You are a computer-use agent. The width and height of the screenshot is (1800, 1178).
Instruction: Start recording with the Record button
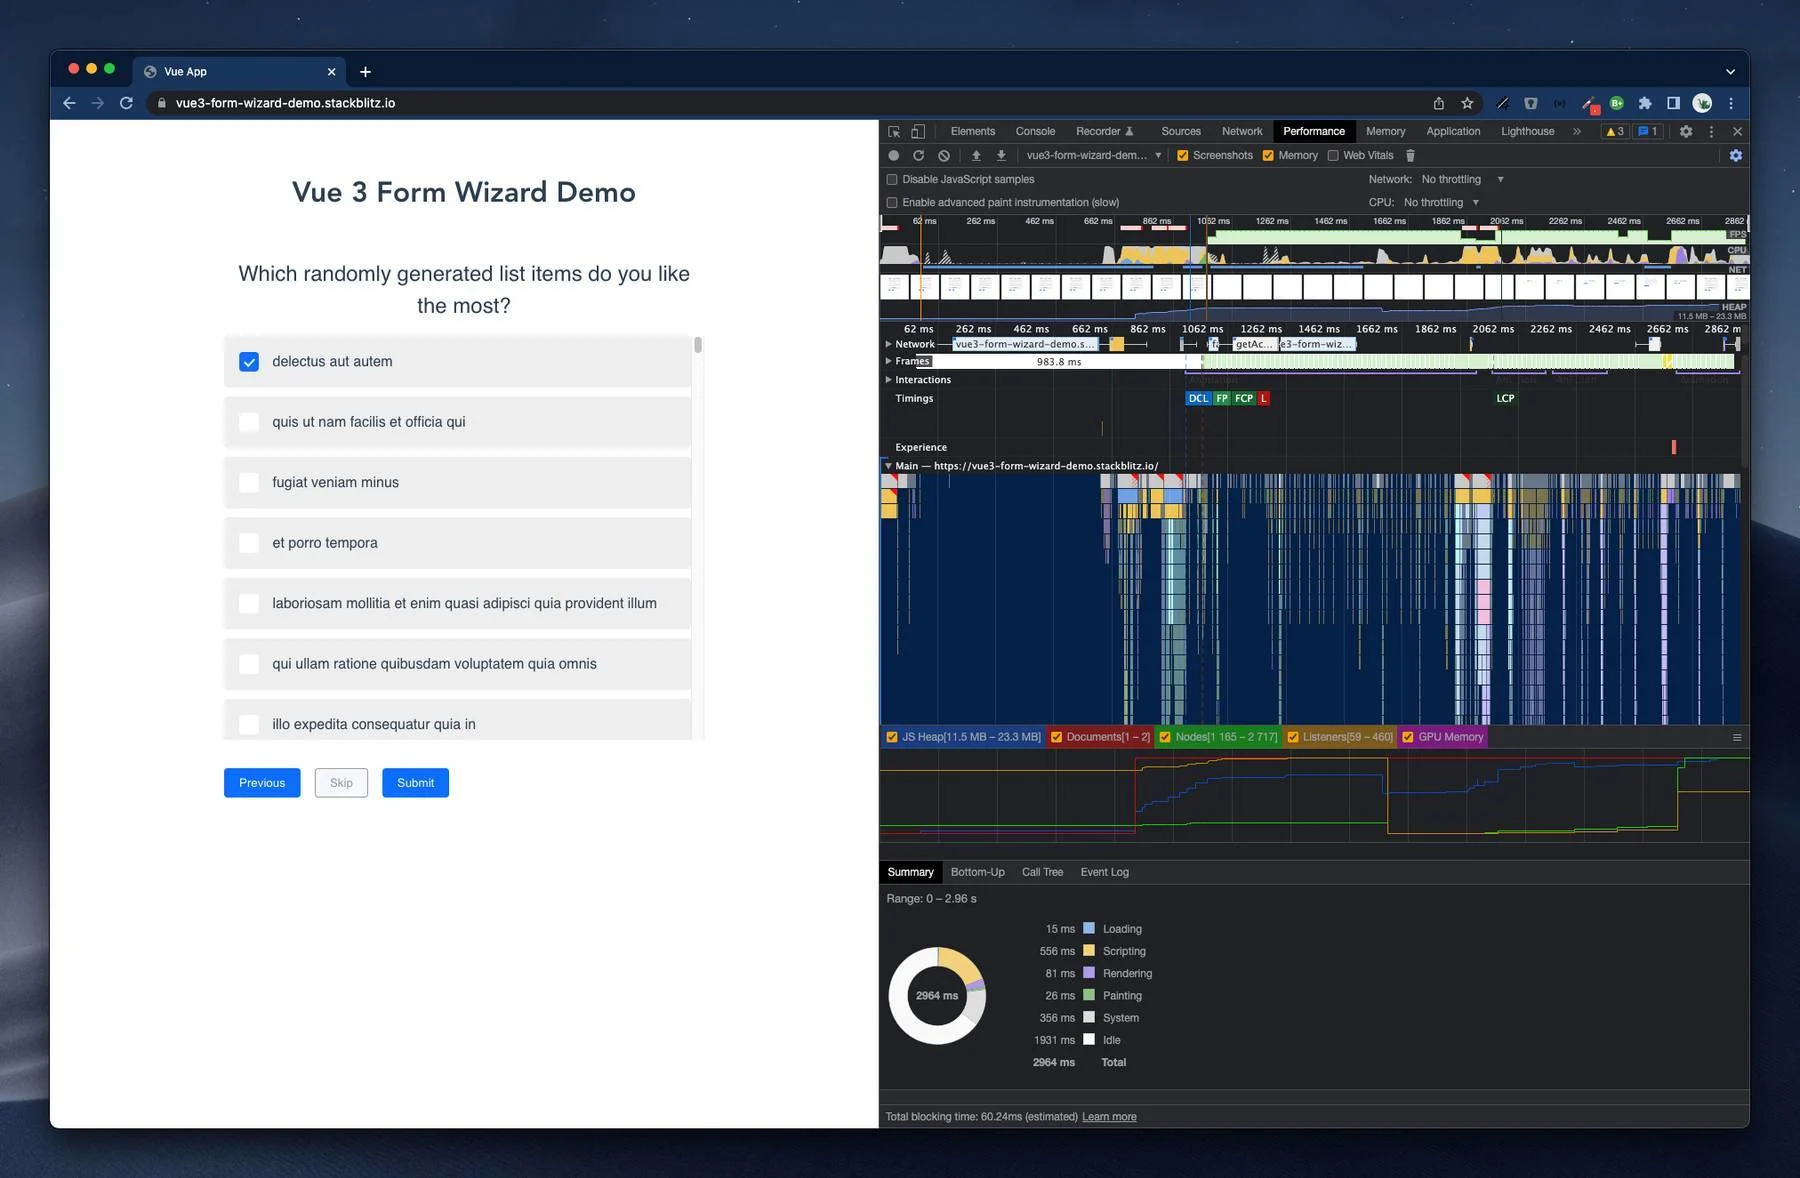[x=894, y=156]
